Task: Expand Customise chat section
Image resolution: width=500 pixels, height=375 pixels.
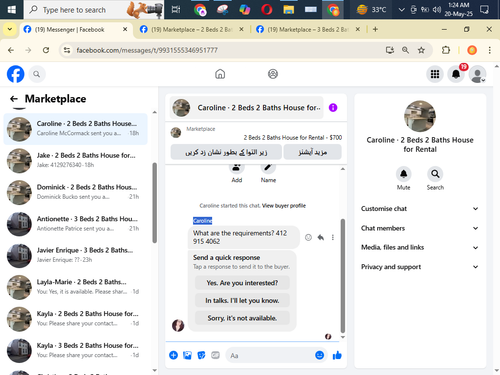Action: coord(420,209)
